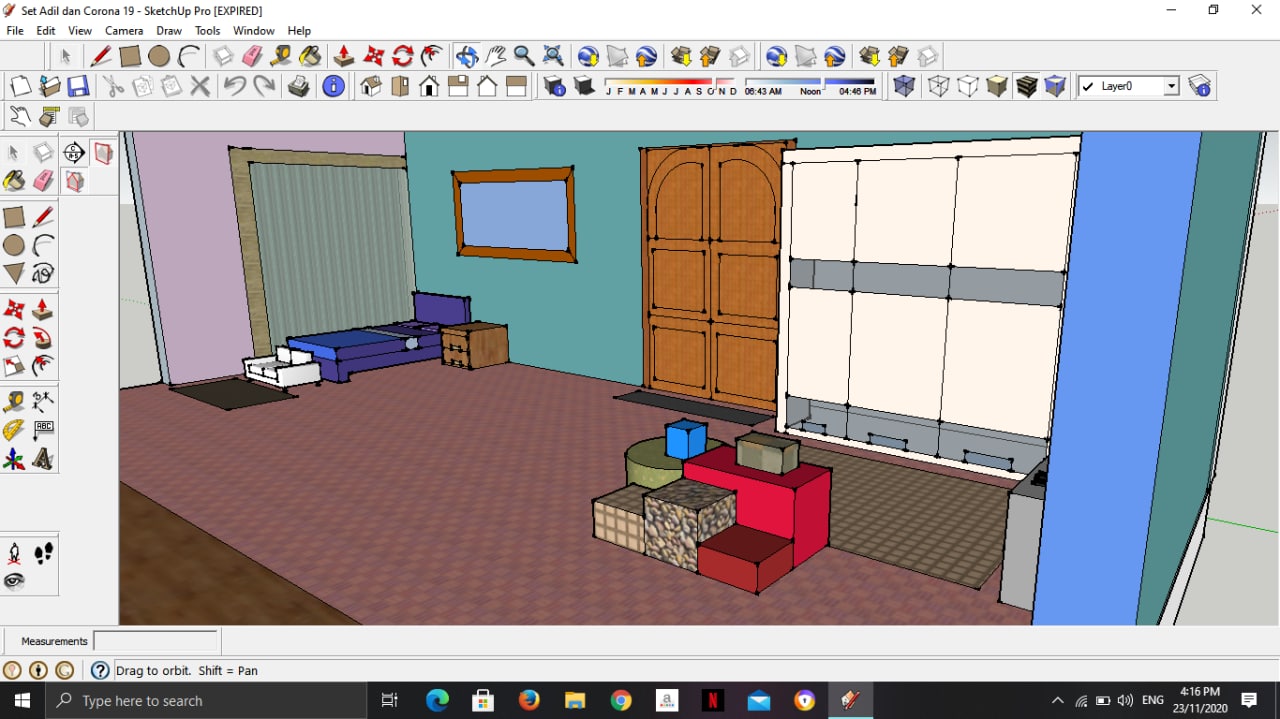
Task: Open the Camera menu
Action: coord(124,31)
